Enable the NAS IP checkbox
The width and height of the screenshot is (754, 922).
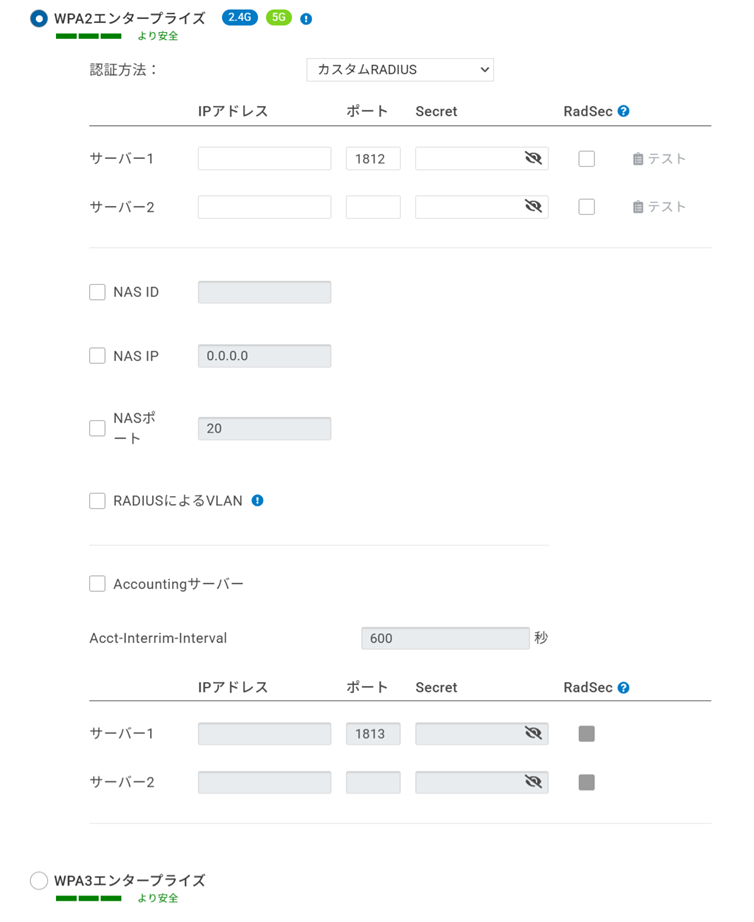click(97, 356)
